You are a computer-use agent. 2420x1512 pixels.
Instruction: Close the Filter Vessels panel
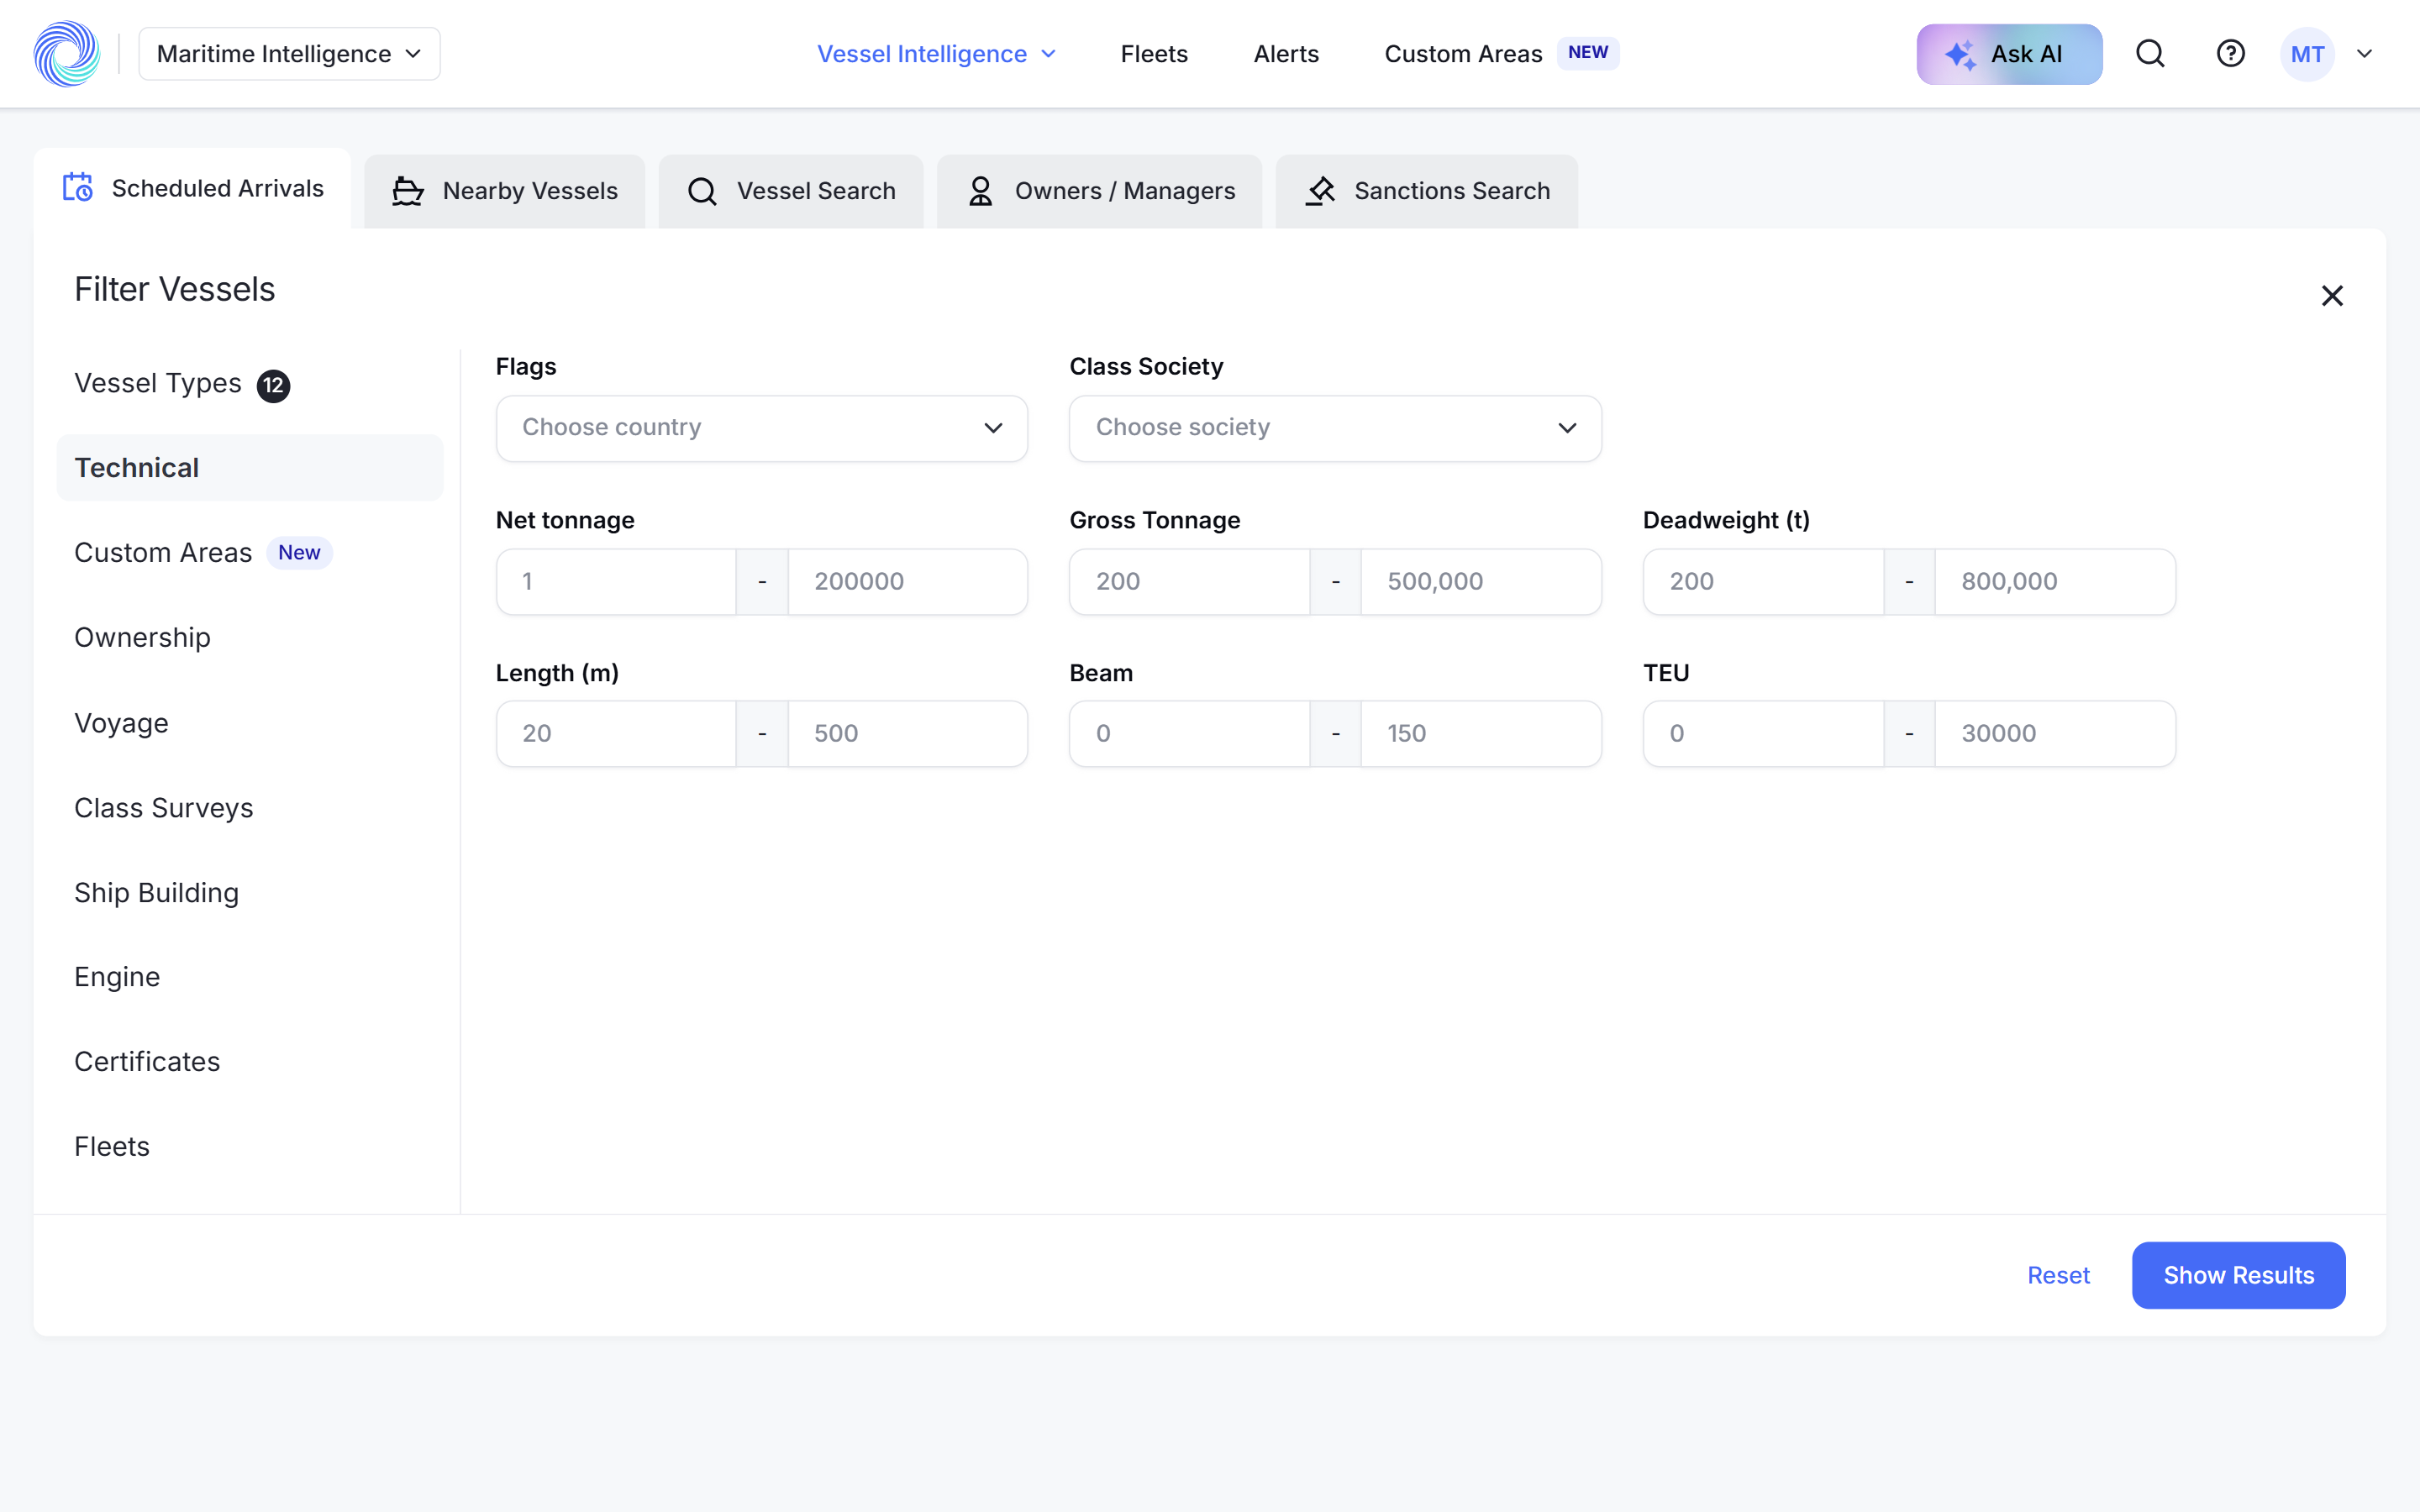point(2332,296)
